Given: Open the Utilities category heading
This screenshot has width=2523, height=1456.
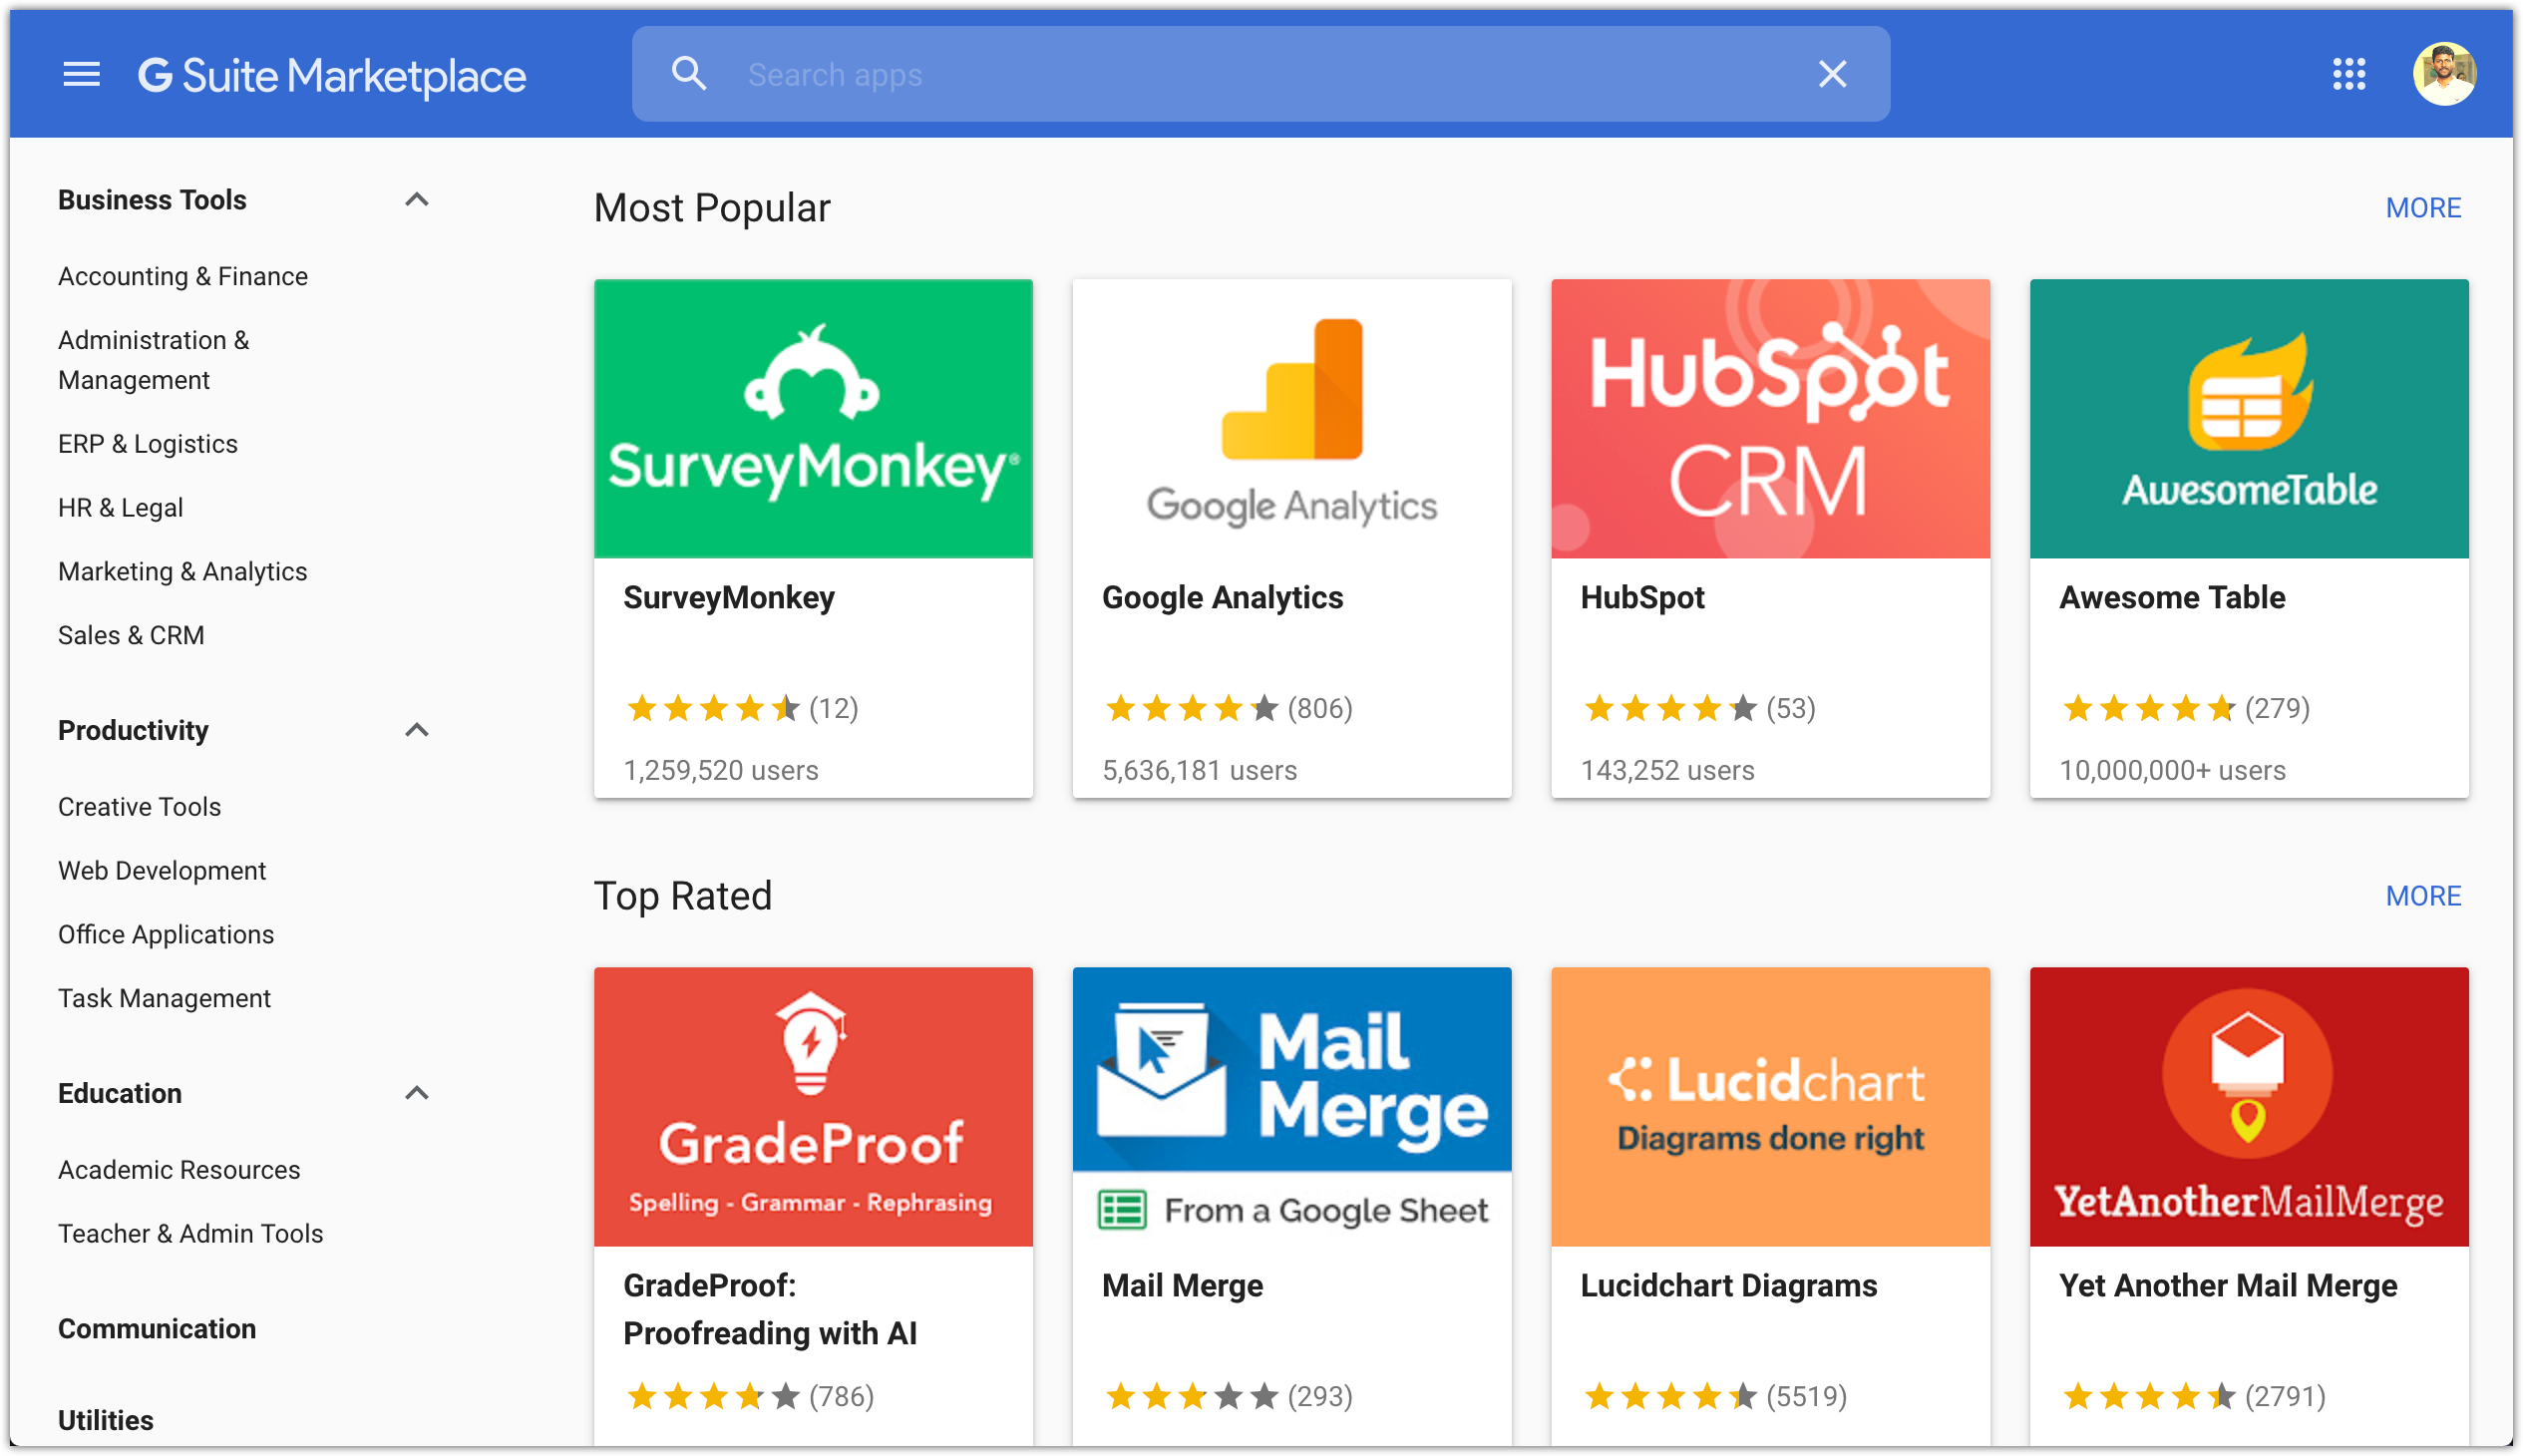Looking at the screenshot, I should 106,1421.
